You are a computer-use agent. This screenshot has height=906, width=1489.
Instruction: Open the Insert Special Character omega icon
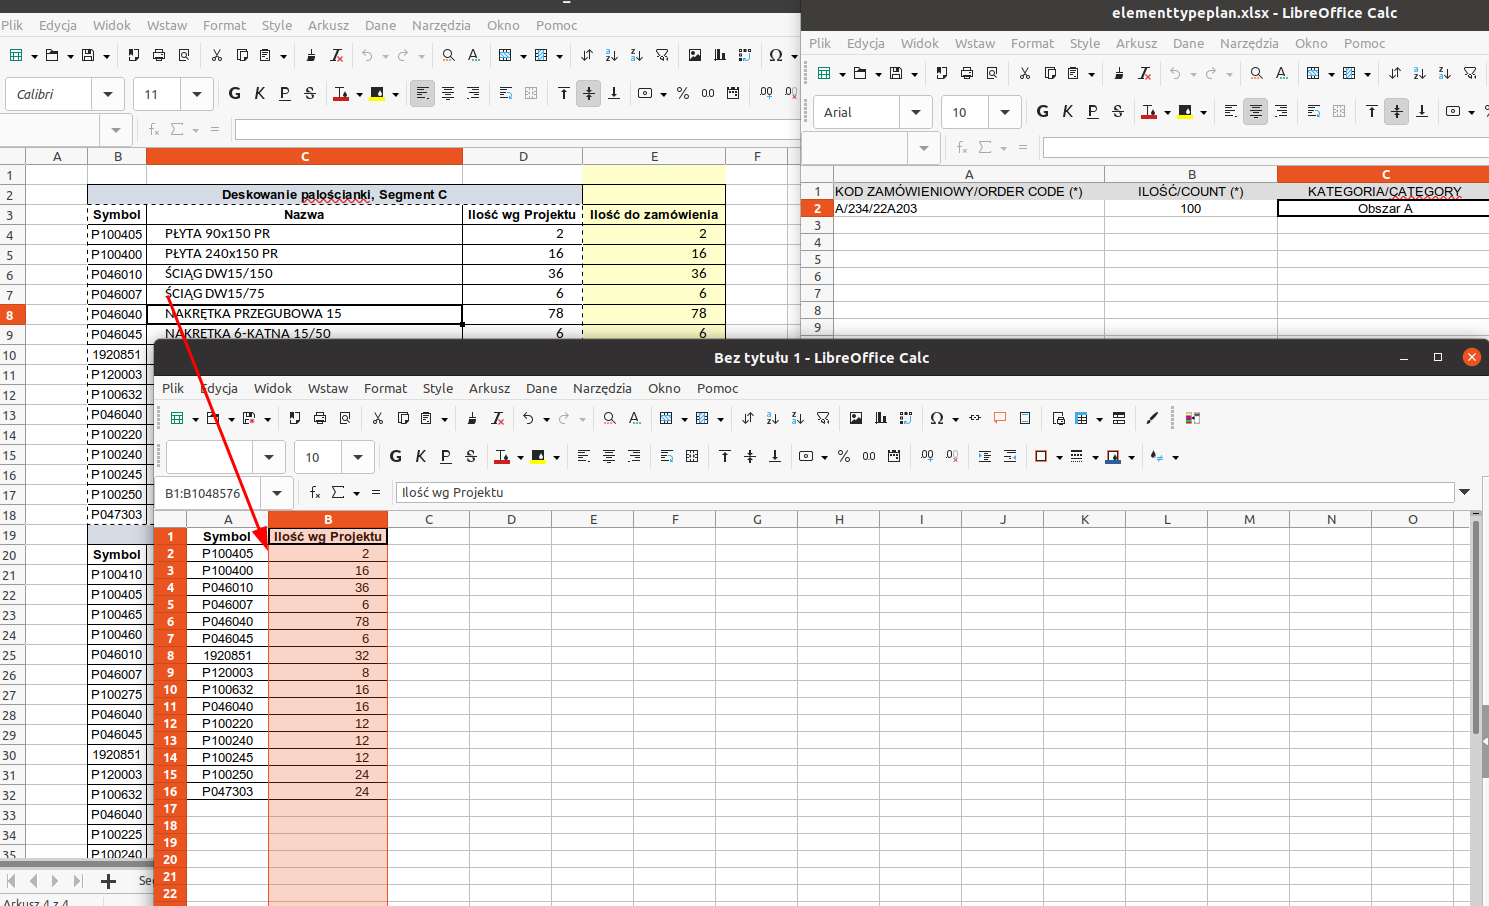(935, 417)
